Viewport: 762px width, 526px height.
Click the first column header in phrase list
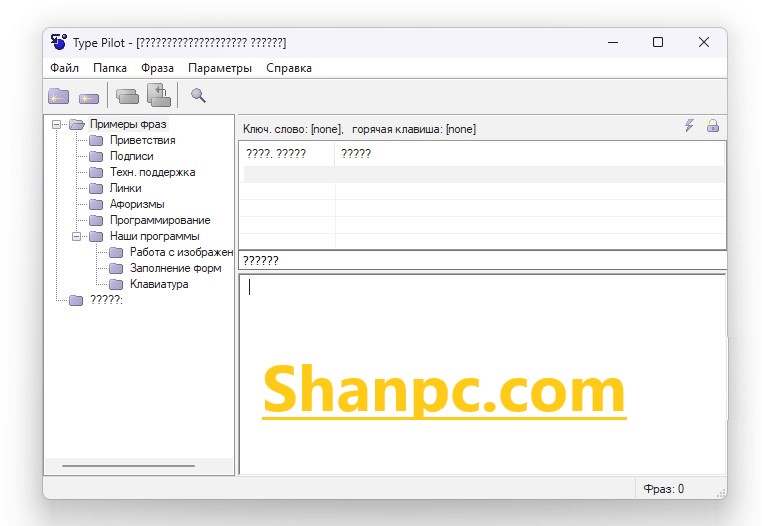pos(286,154)
